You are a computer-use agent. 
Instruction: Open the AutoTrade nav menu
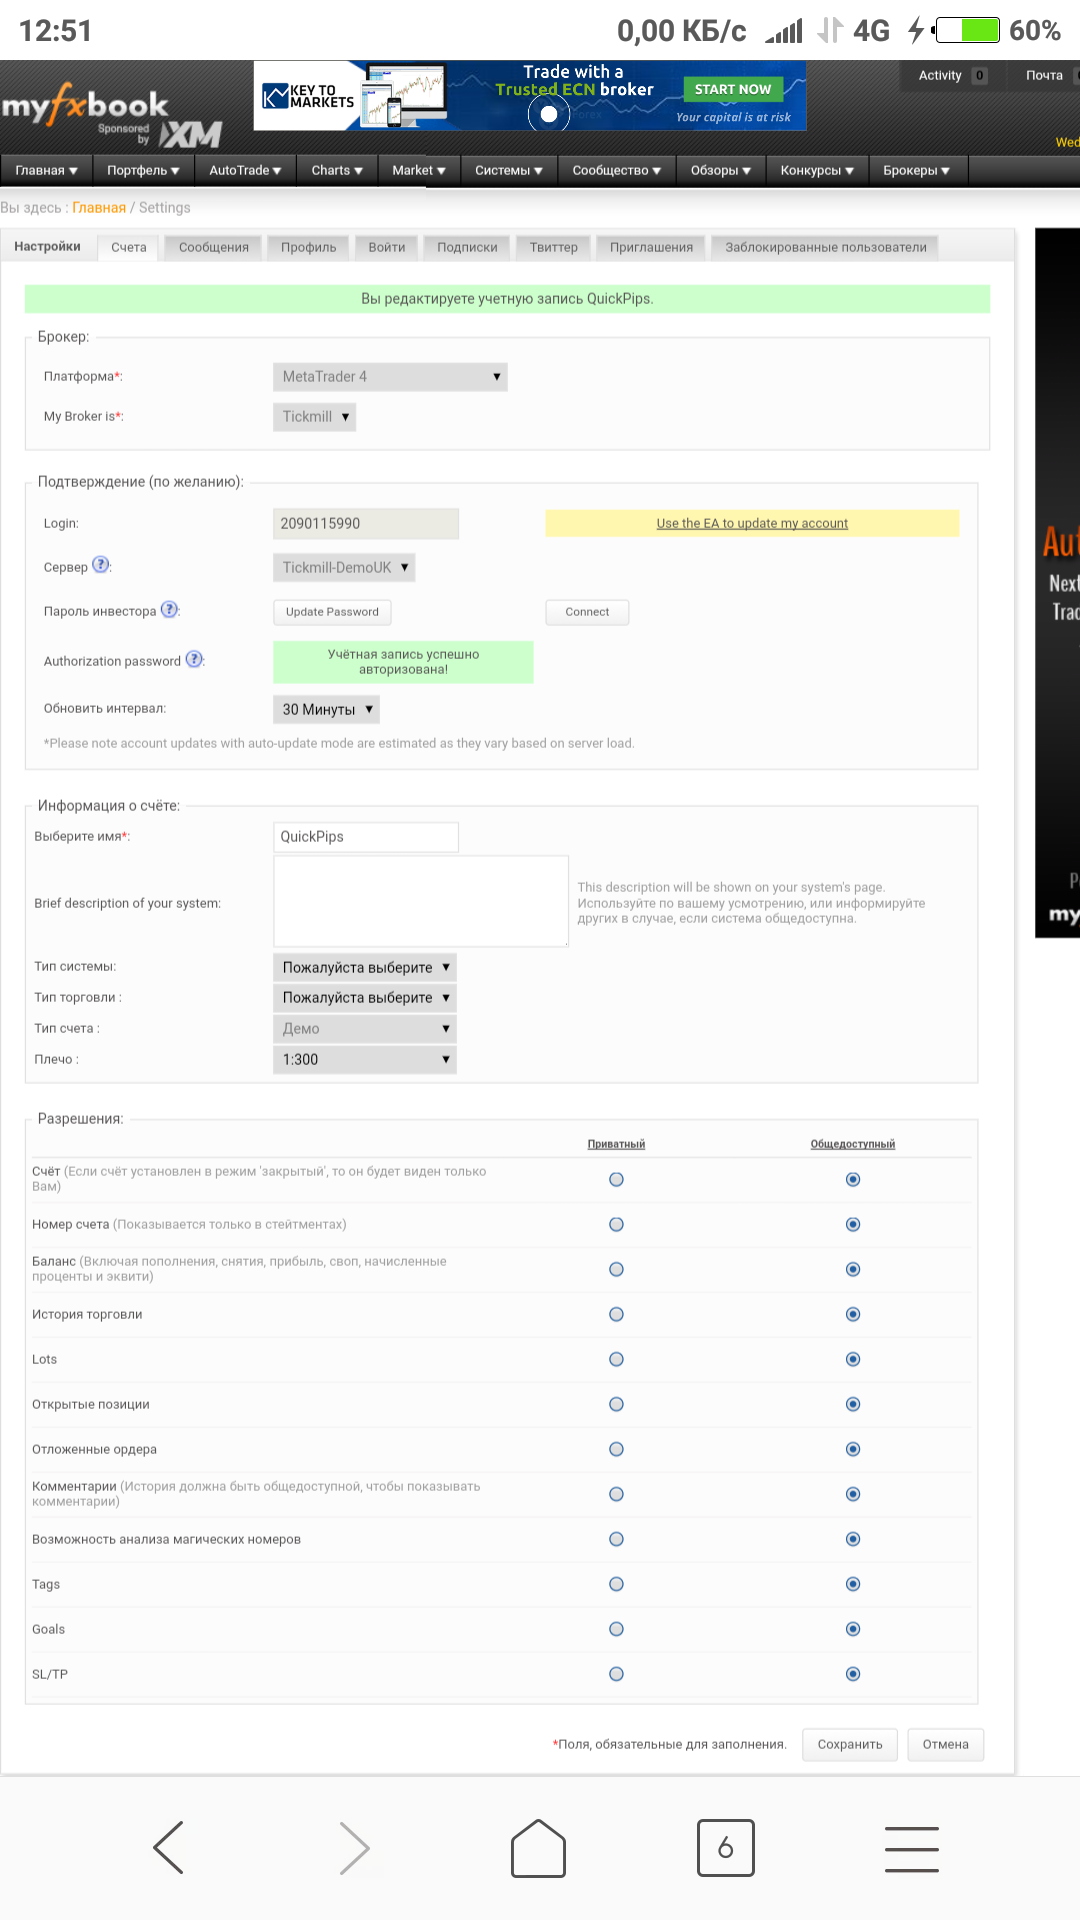[x=245, y=170]
